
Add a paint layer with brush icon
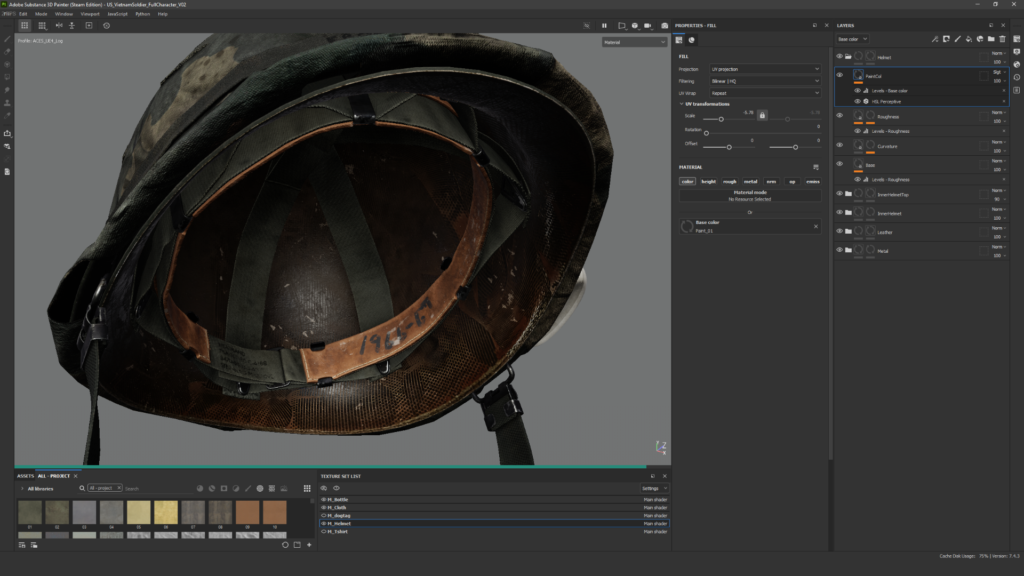[958, 39]
